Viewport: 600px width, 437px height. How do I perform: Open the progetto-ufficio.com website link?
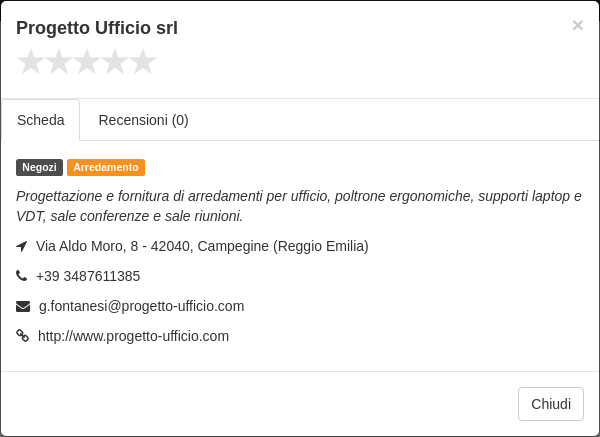point(133,336)
